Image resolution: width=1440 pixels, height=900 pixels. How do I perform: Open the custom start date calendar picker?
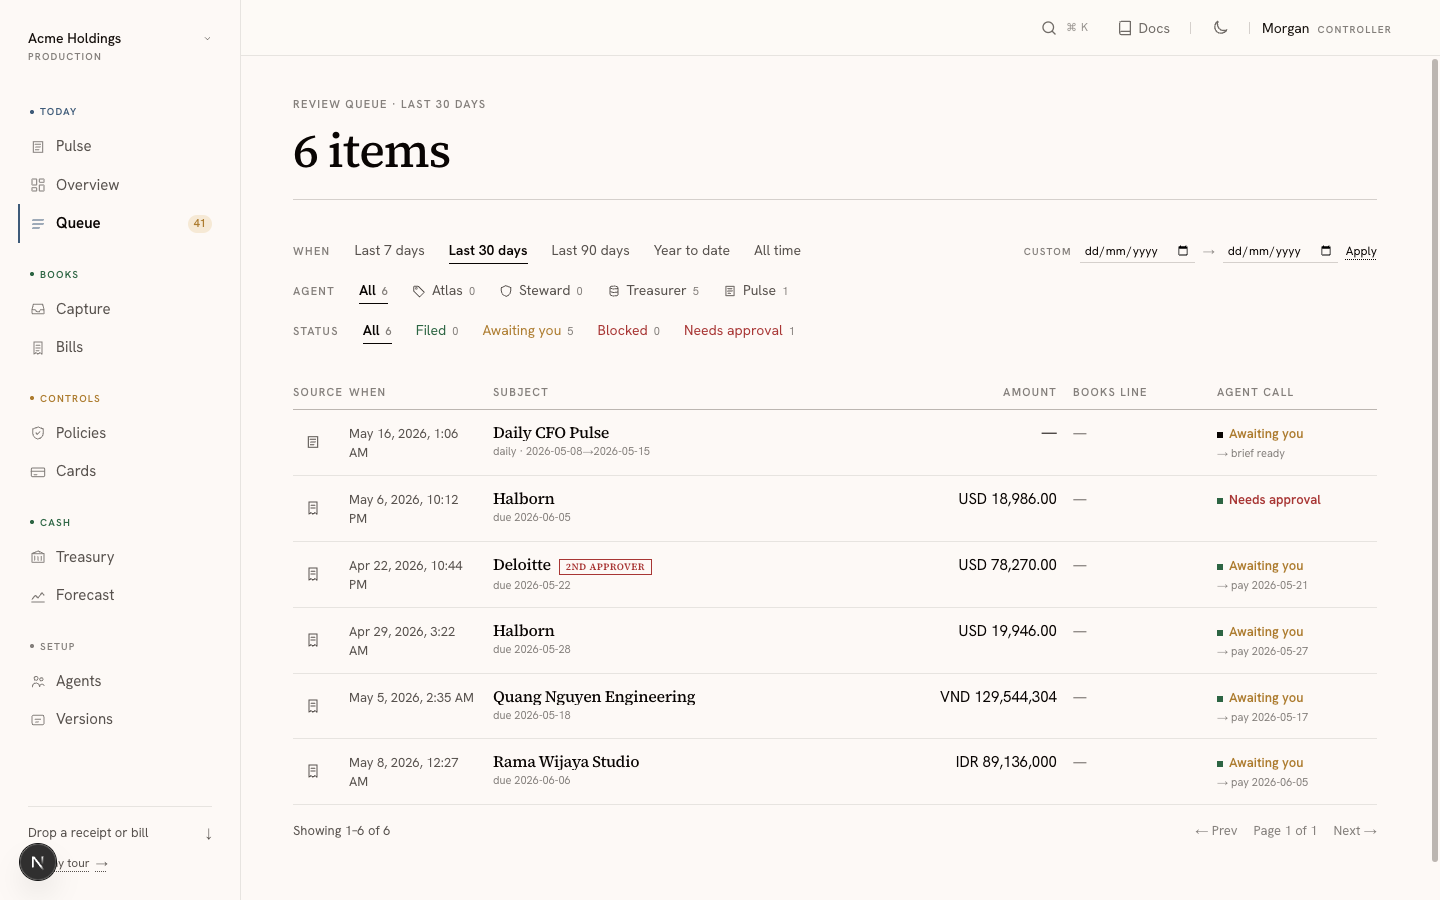[1183, 251]
